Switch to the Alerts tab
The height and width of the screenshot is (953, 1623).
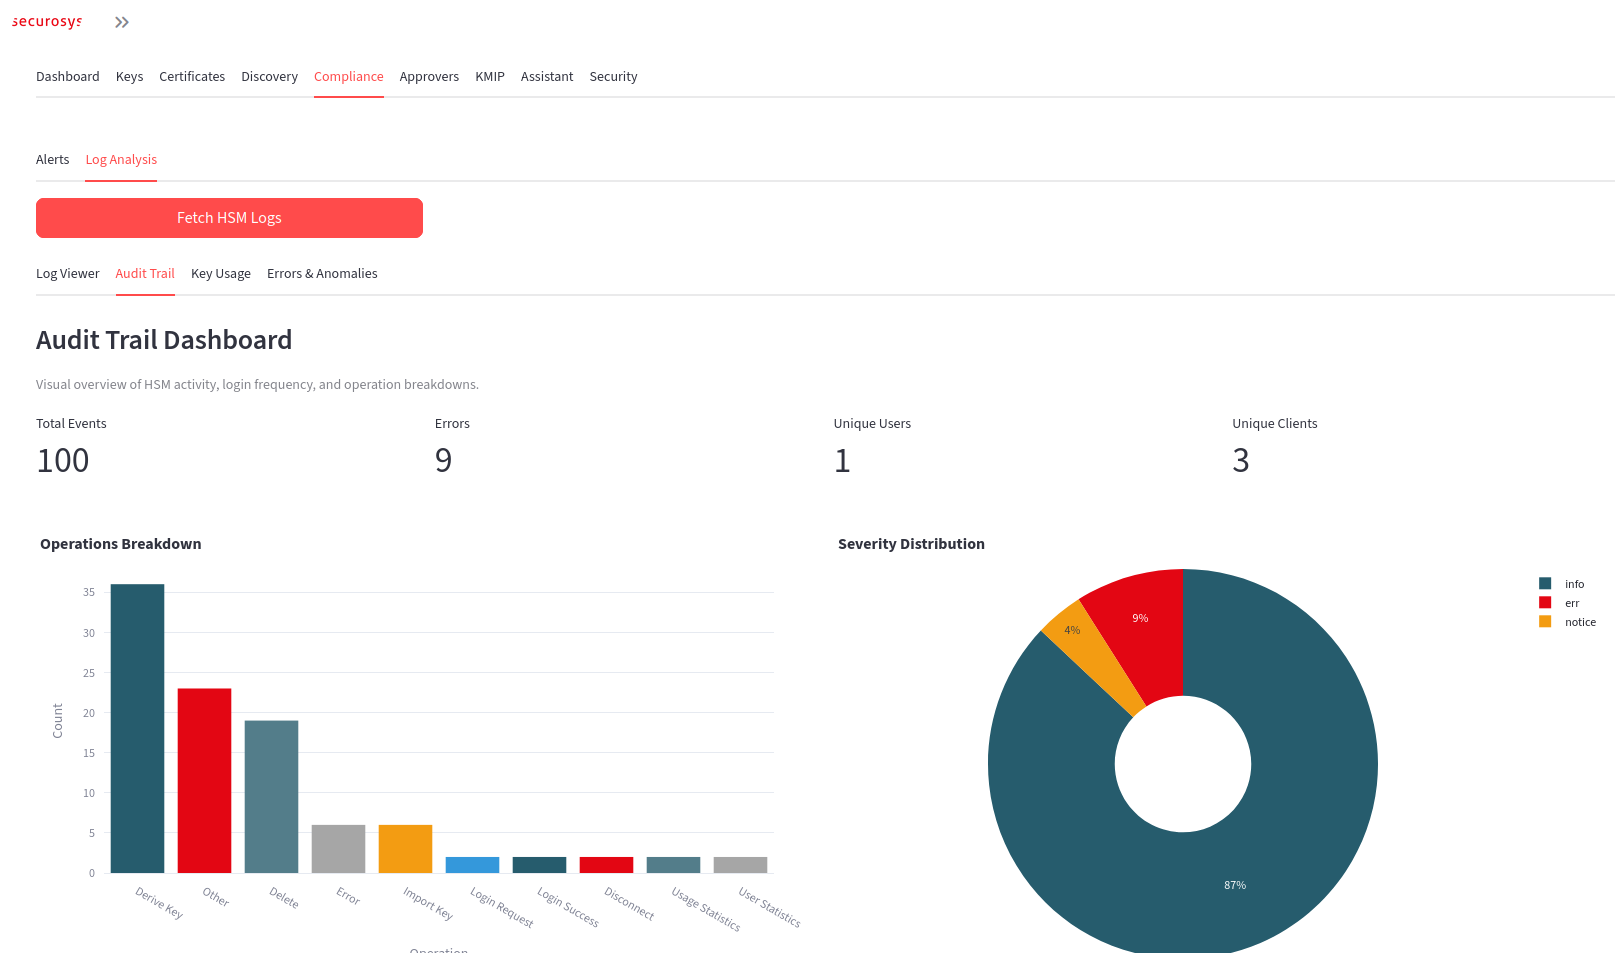pos(52,159)
